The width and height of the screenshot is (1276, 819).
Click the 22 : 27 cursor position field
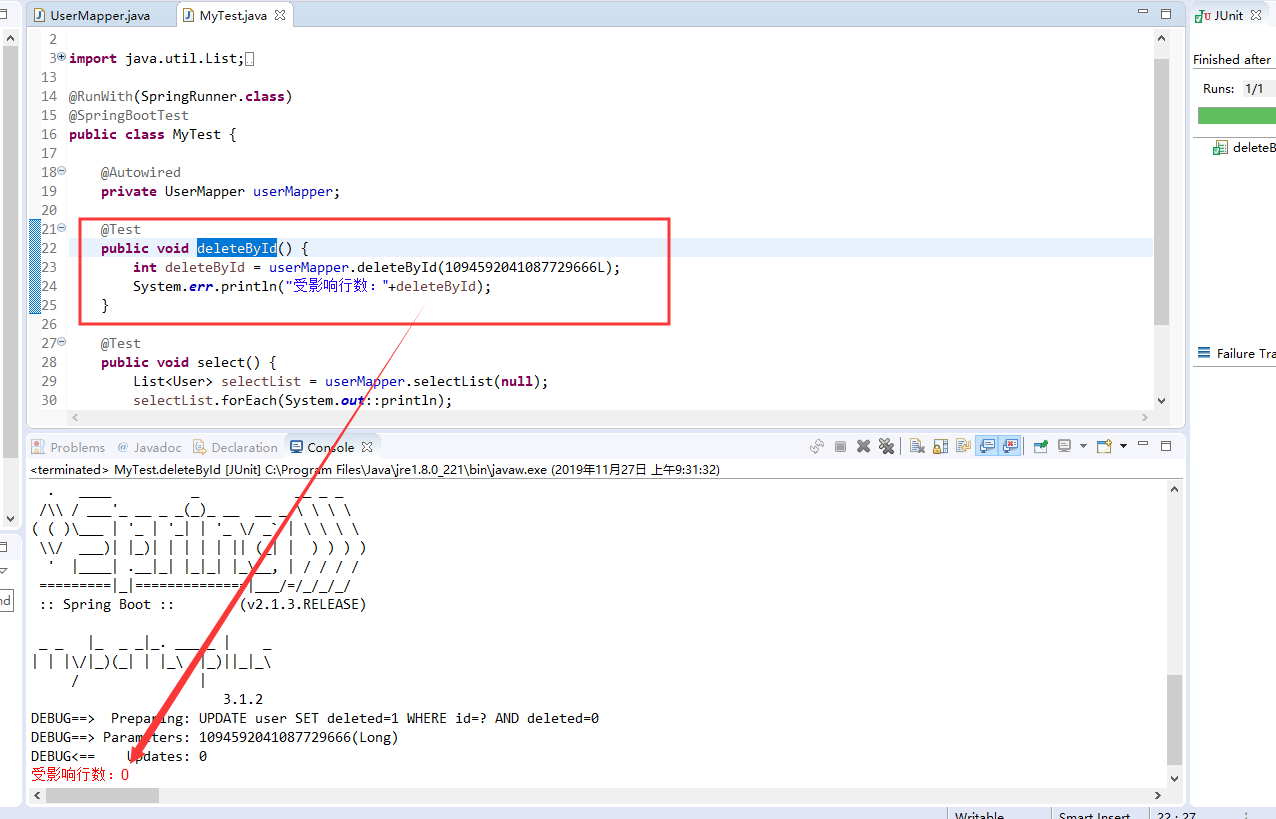(1174, 815)
